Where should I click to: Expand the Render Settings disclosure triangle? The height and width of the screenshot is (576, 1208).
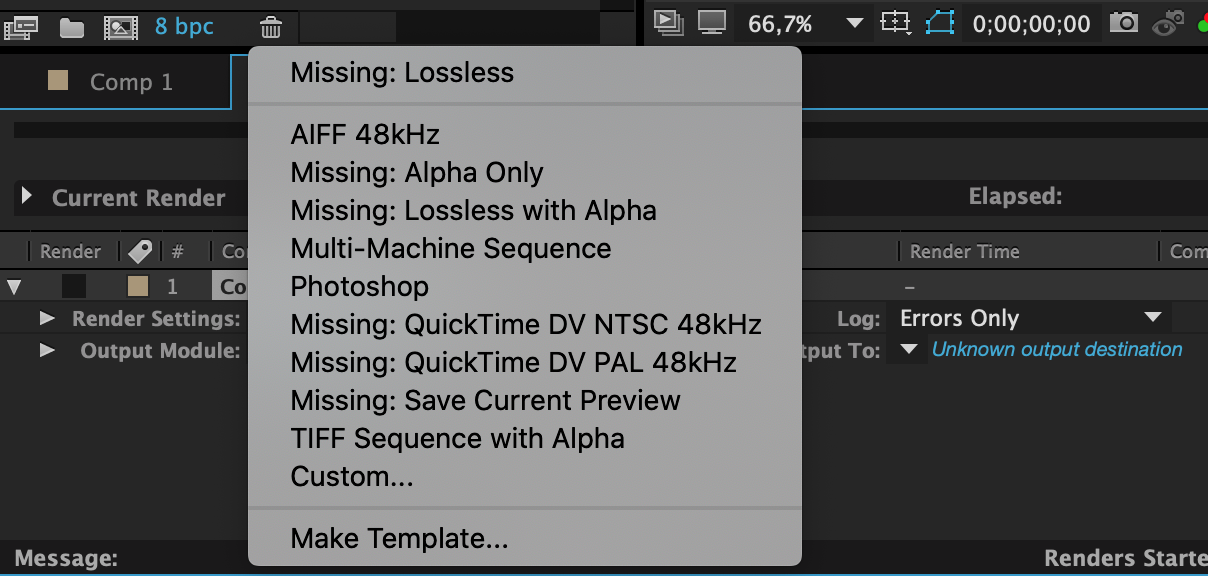pos(45,318)
